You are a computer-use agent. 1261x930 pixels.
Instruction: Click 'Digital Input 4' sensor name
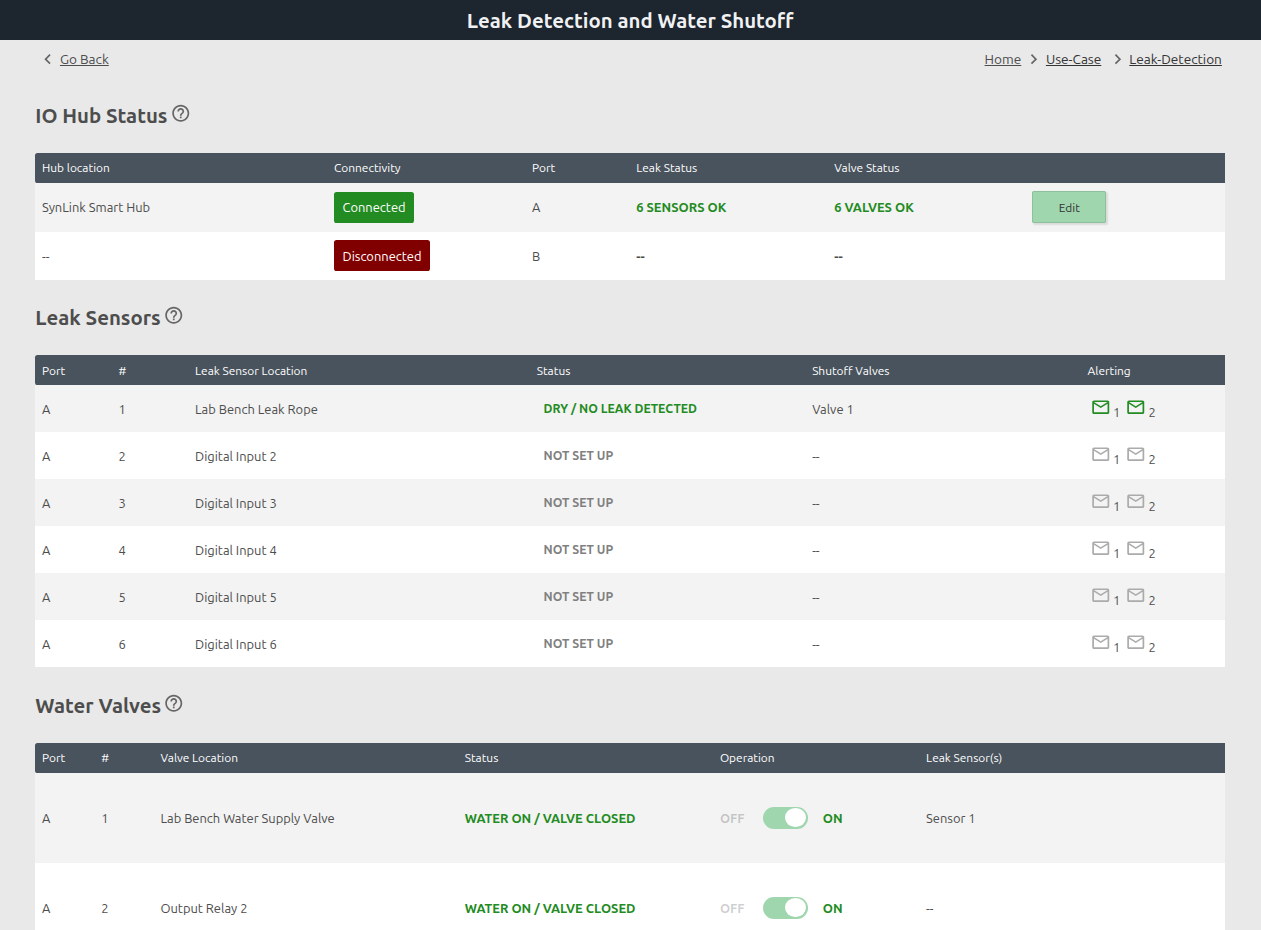point(236,550)
